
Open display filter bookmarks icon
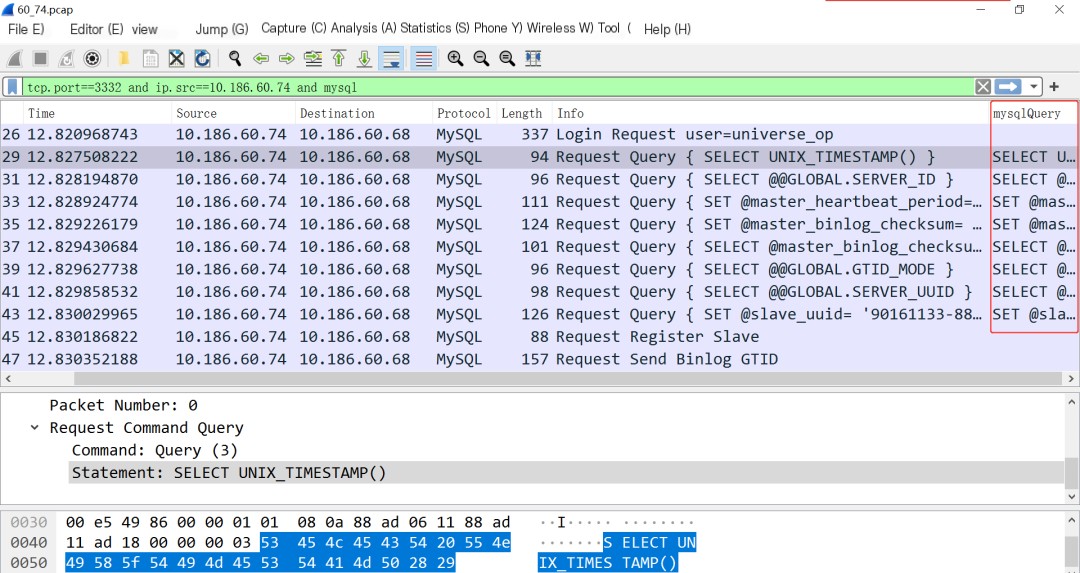point(13,87)
